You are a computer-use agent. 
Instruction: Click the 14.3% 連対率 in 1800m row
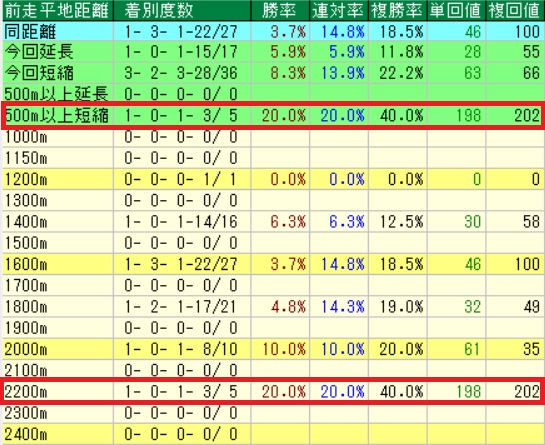coord(342,307)
